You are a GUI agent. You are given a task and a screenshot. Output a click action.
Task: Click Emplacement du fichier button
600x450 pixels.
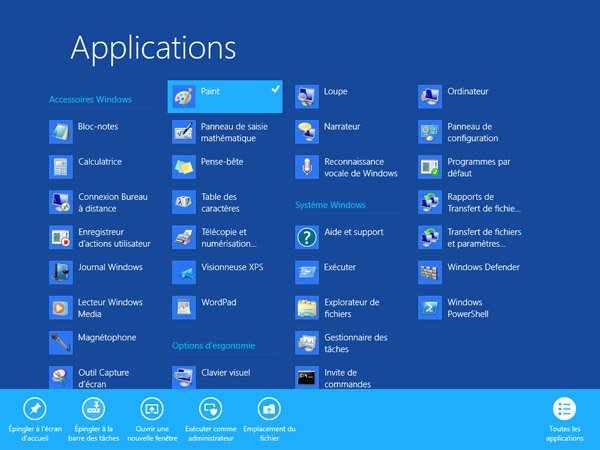click(x=269, y=419)
